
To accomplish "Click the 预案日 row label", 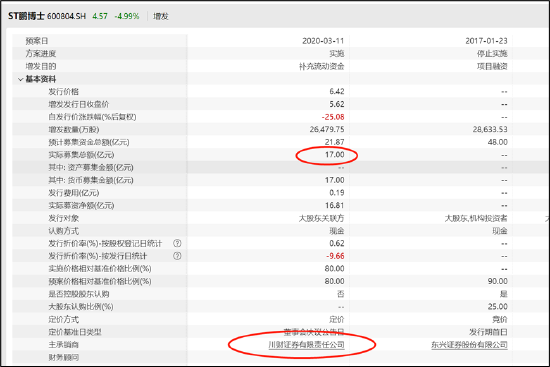I will coord(36,41).
